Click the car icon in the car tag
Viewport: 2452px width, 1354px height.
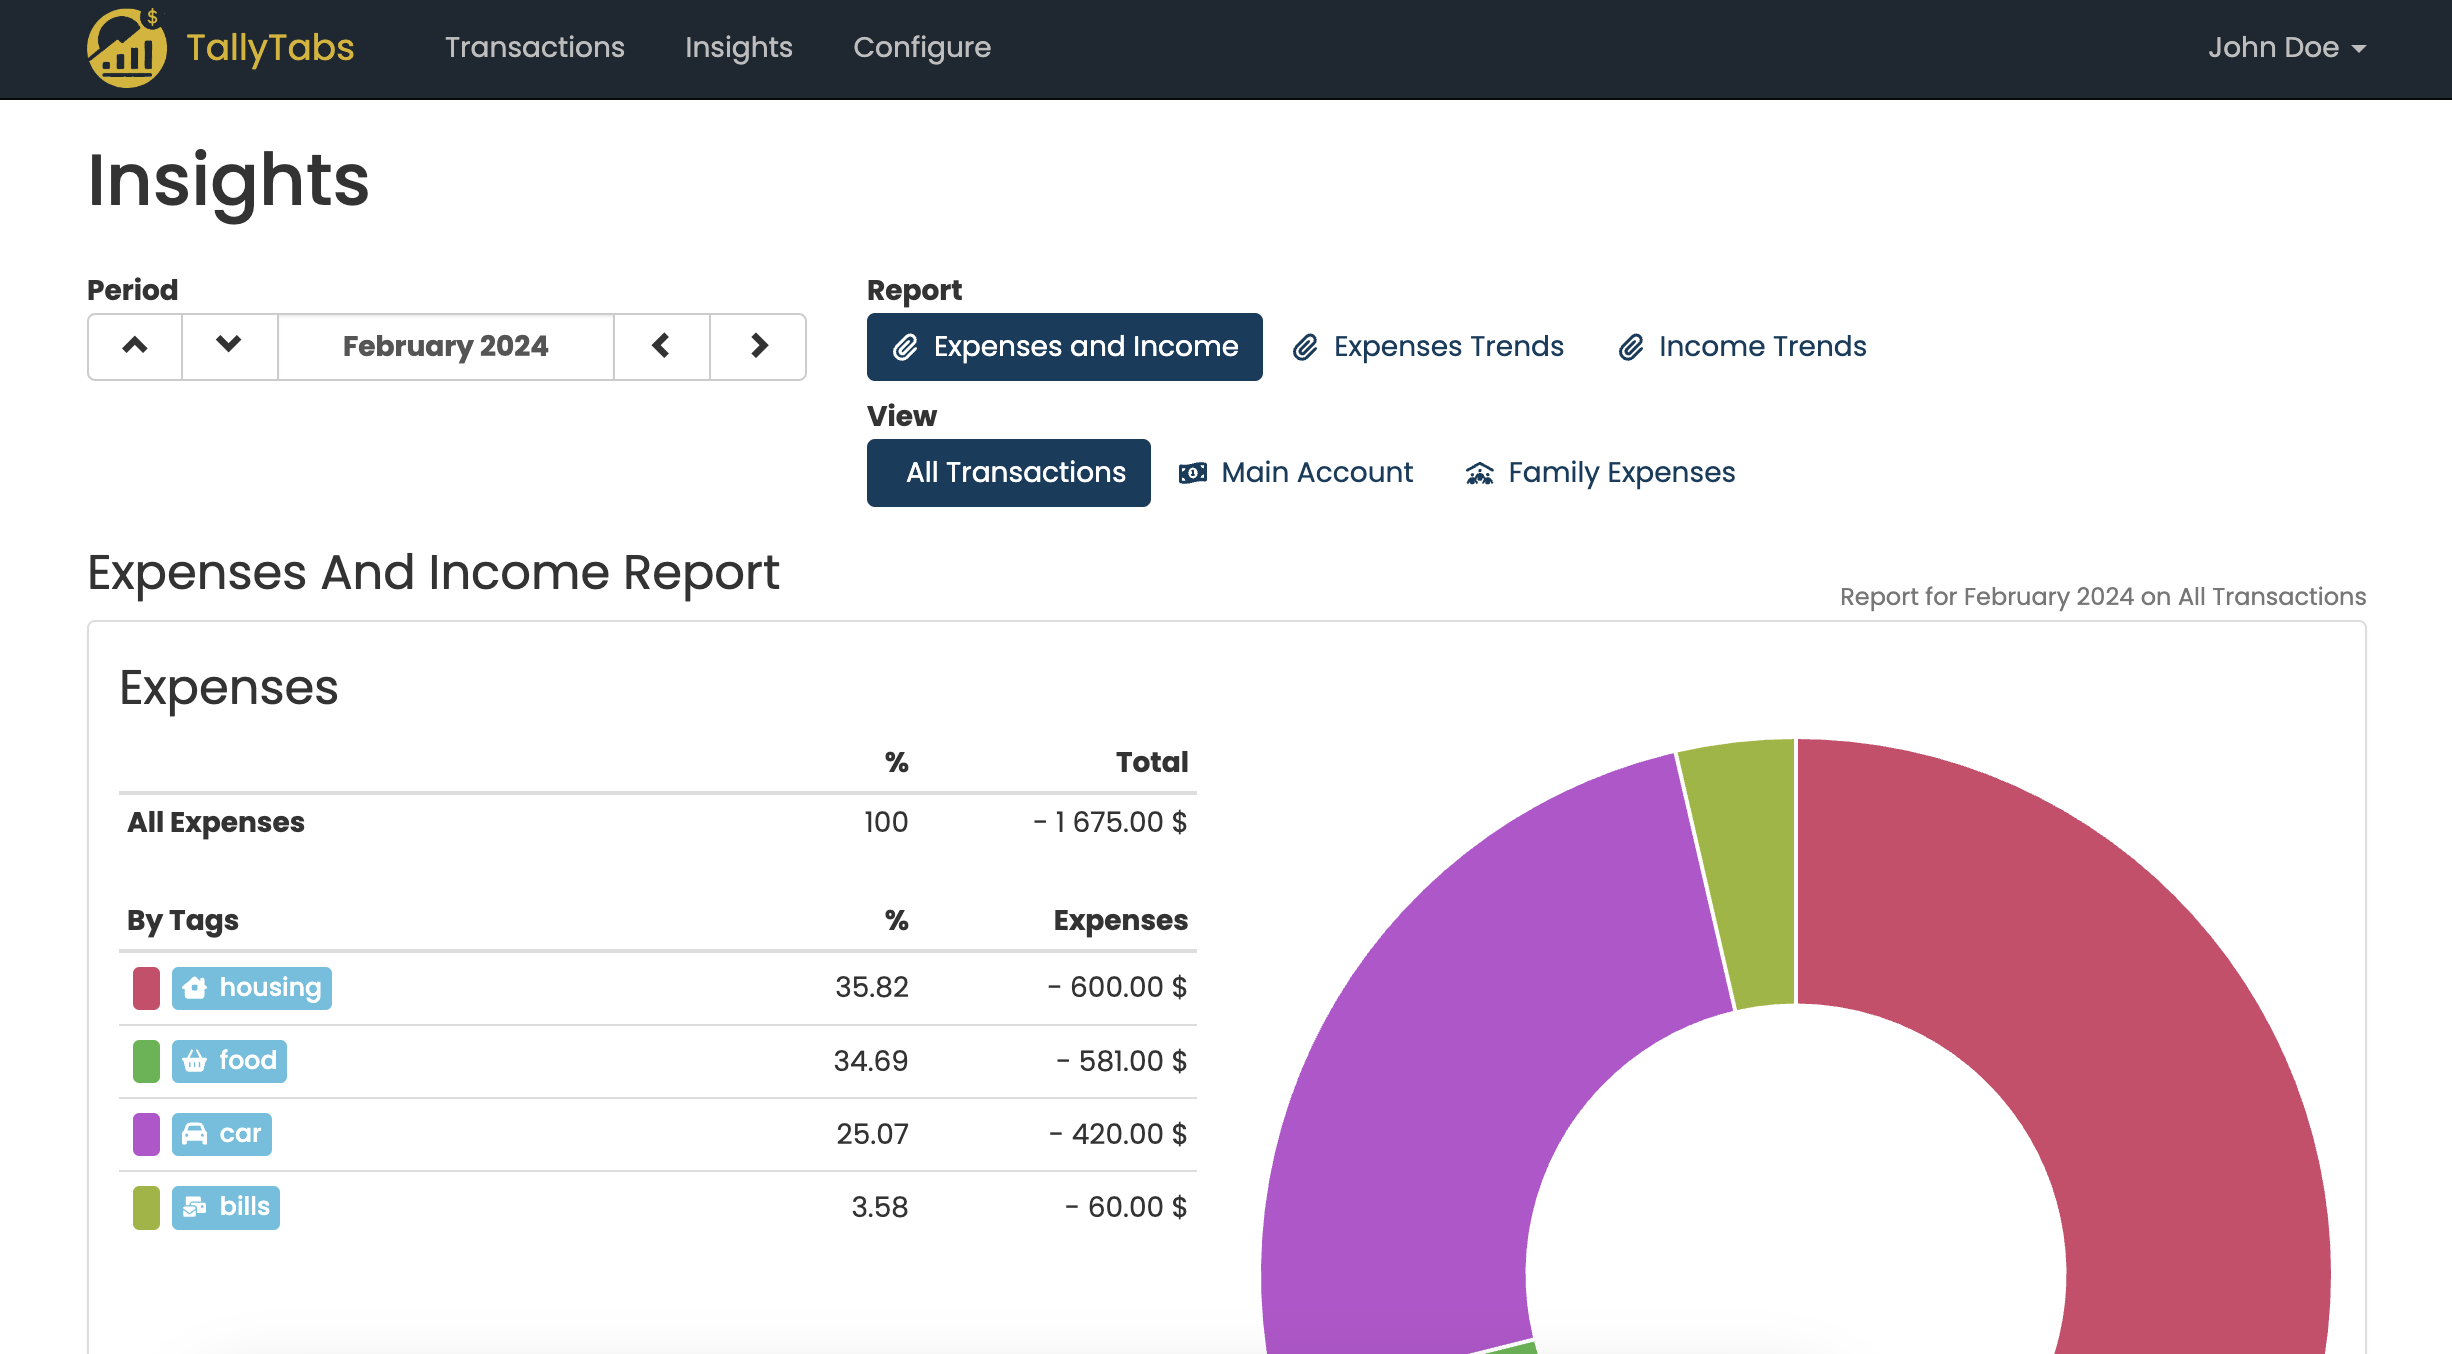[195, 1134]
